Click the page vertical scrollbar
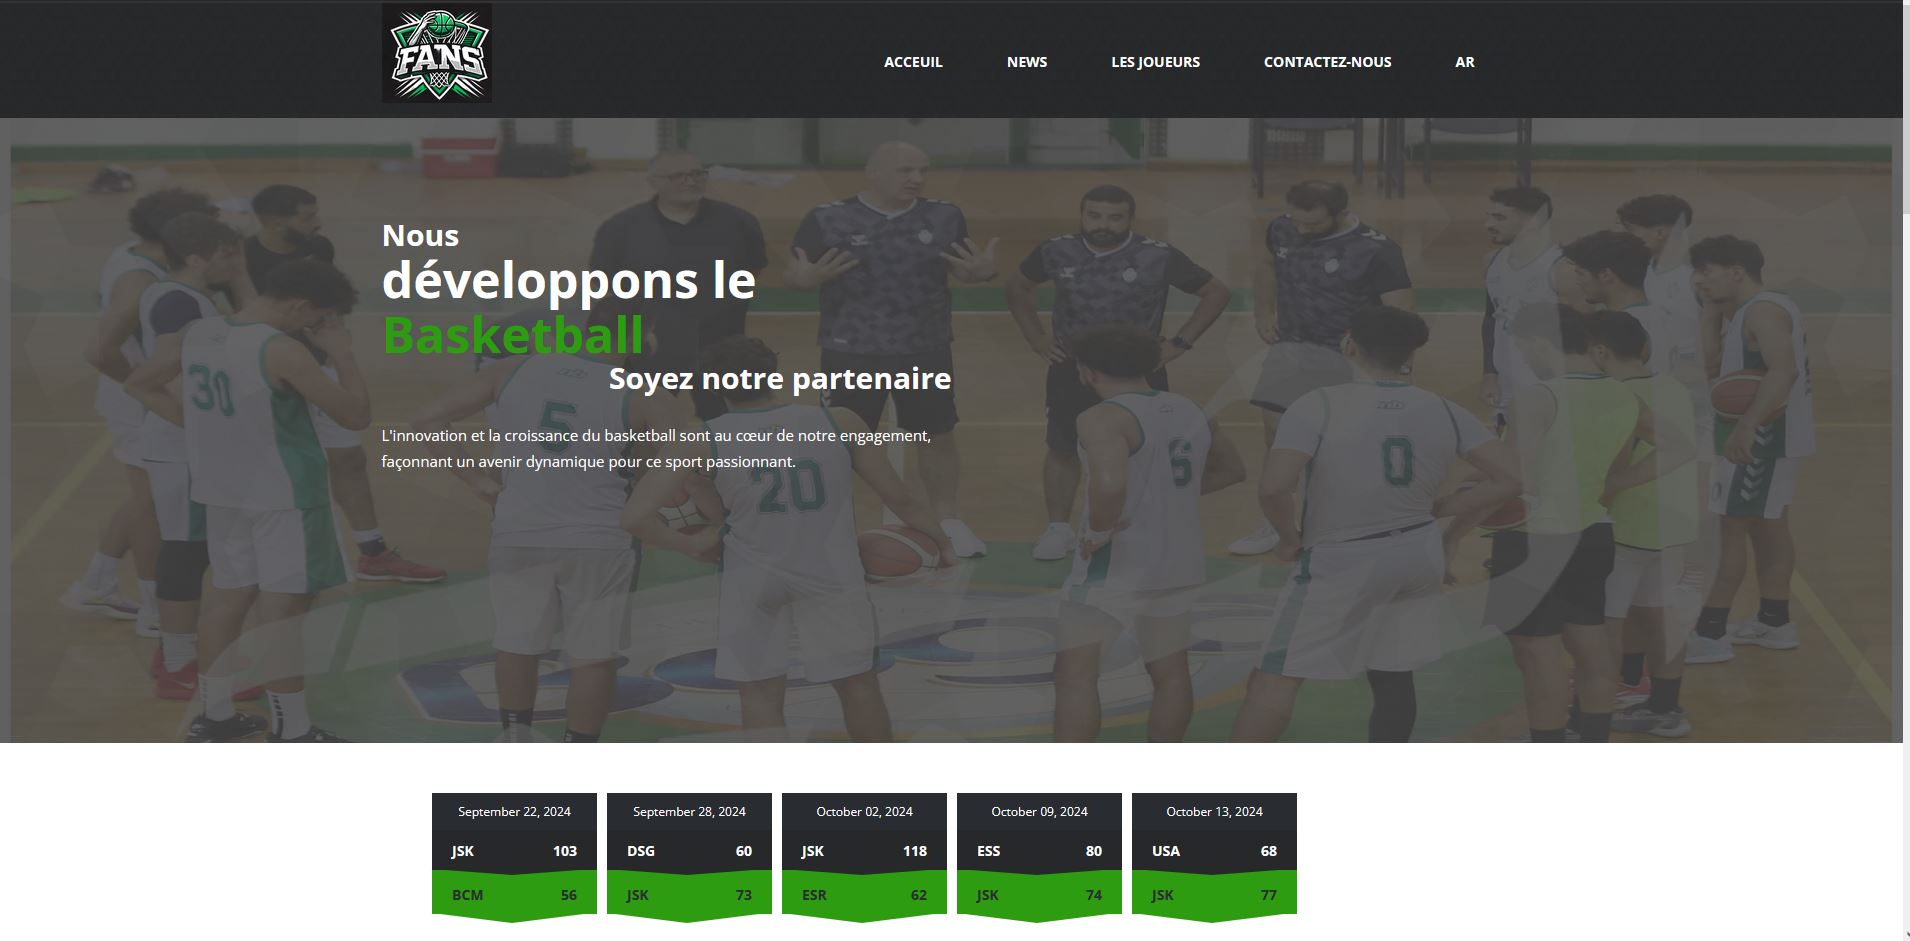This screenshot has width=1910, height=941. [x=1906, y=470]
